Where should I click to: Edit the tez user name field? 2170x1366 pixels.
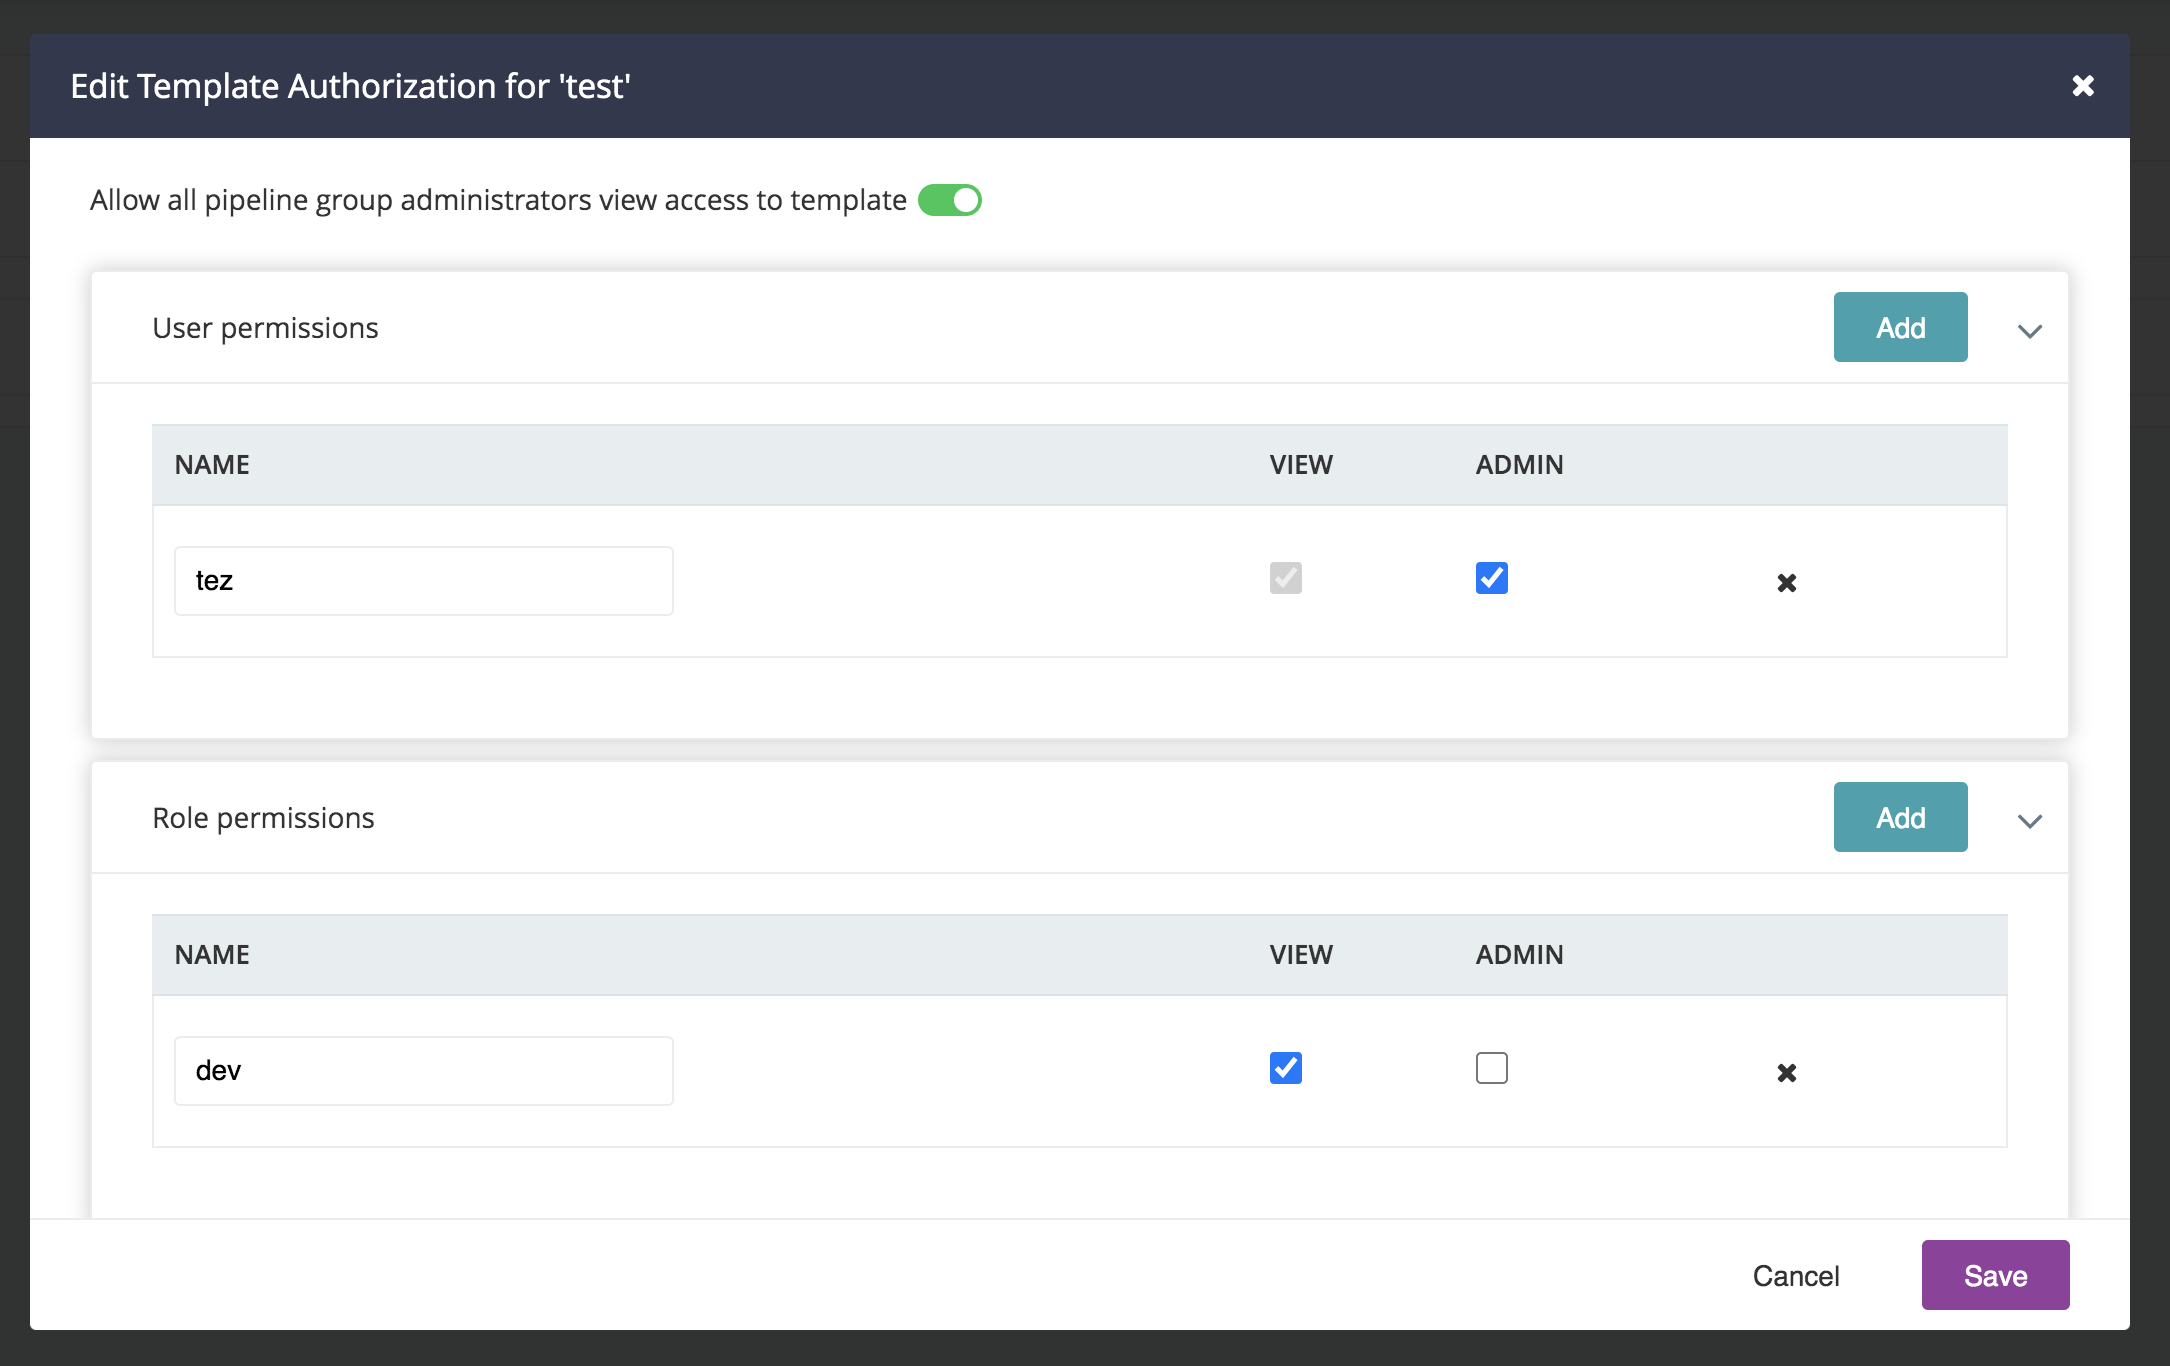coord(424,581)
